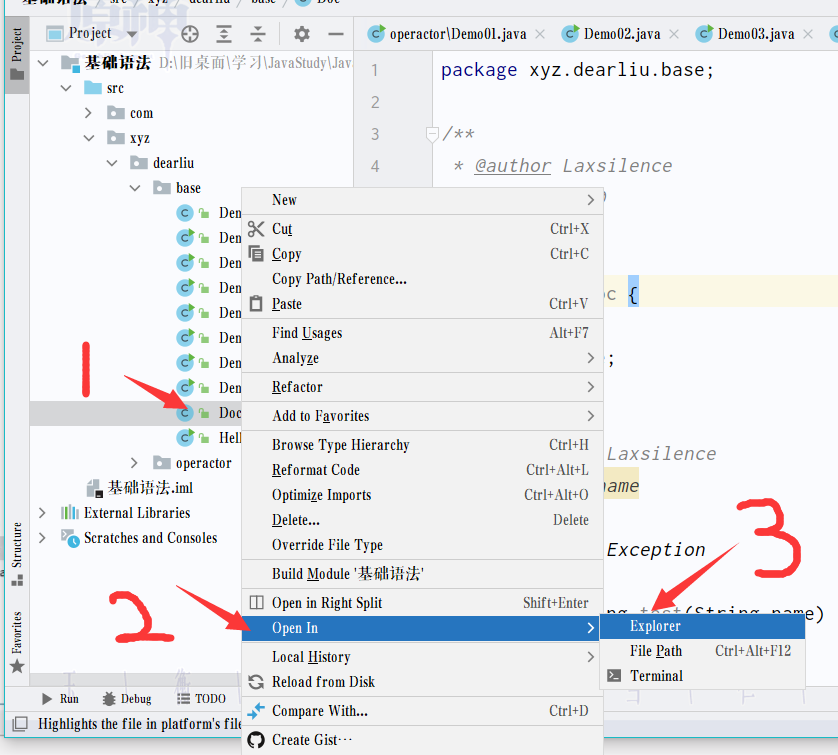Hide the Project panel with minus icon
The image size is (838, 755).
click(335, 34)
